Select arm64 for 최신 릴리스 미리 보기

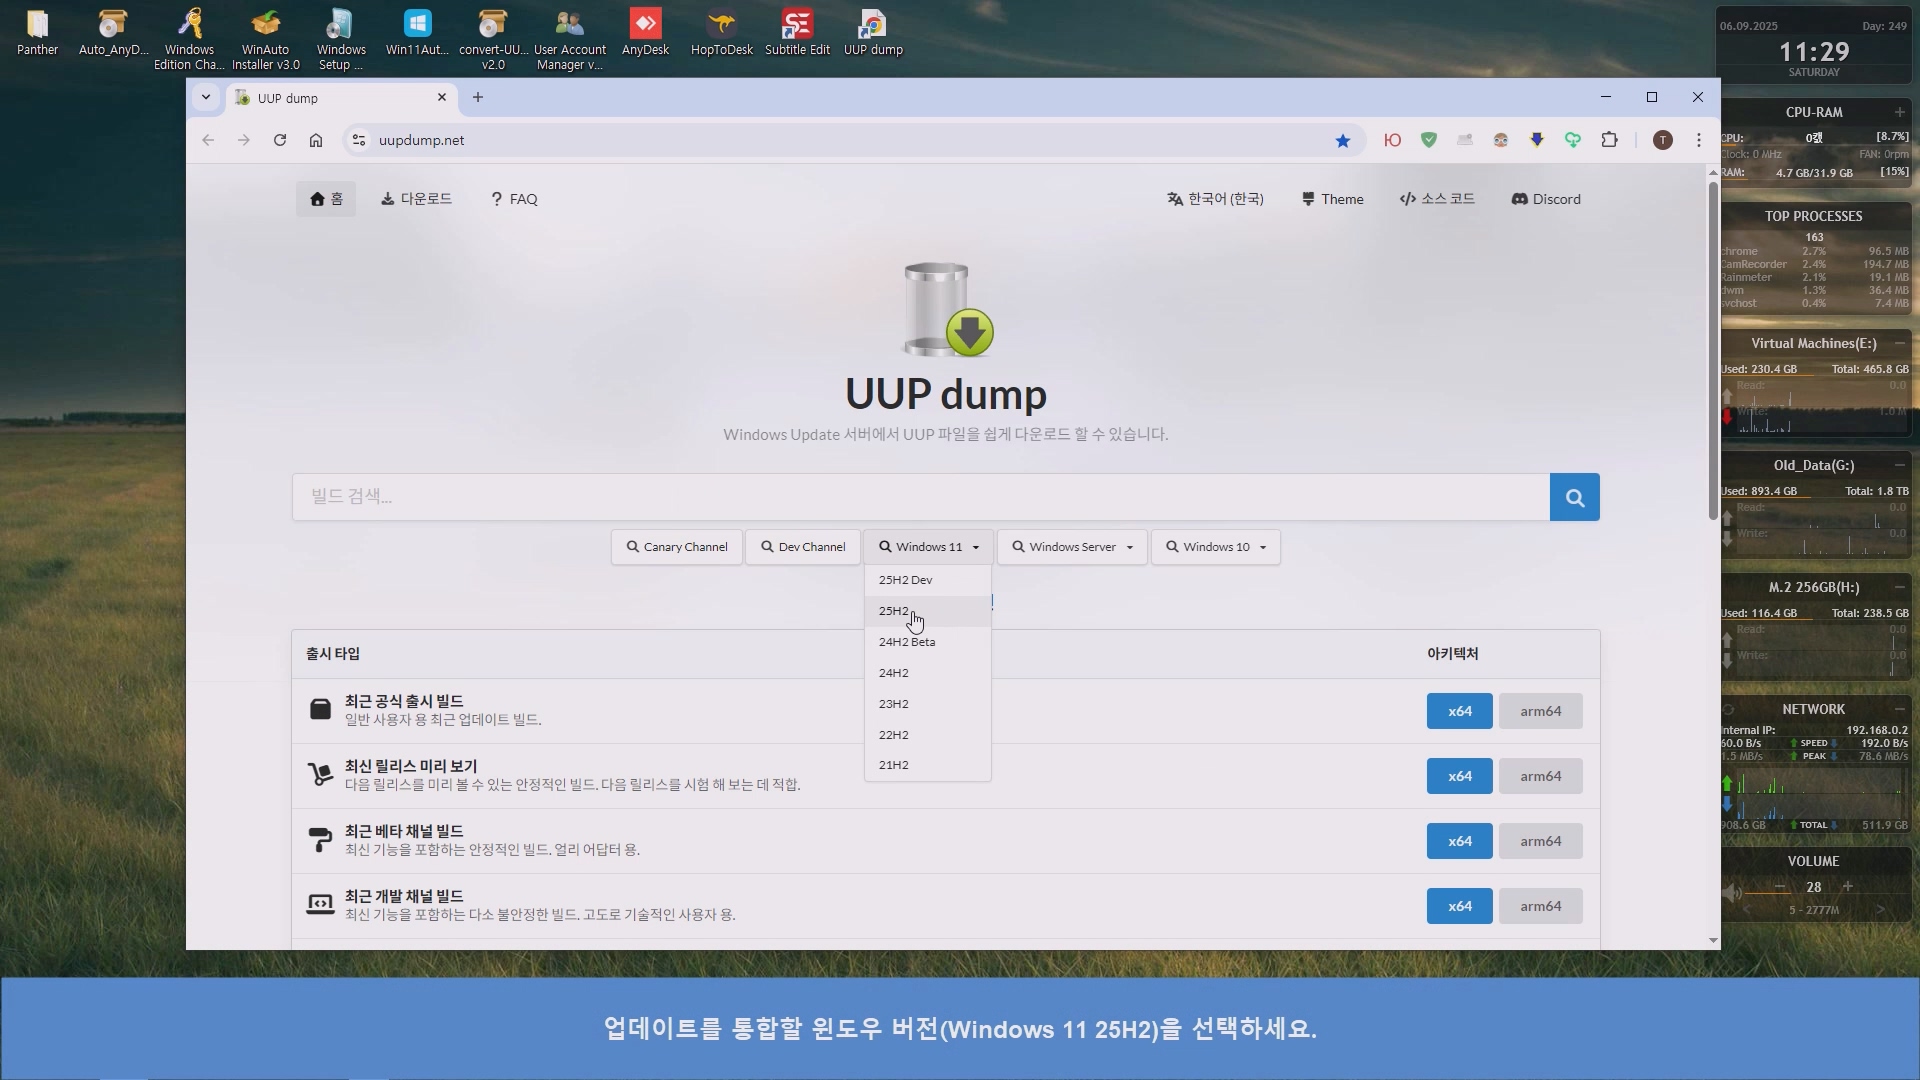click(1541, 776)
